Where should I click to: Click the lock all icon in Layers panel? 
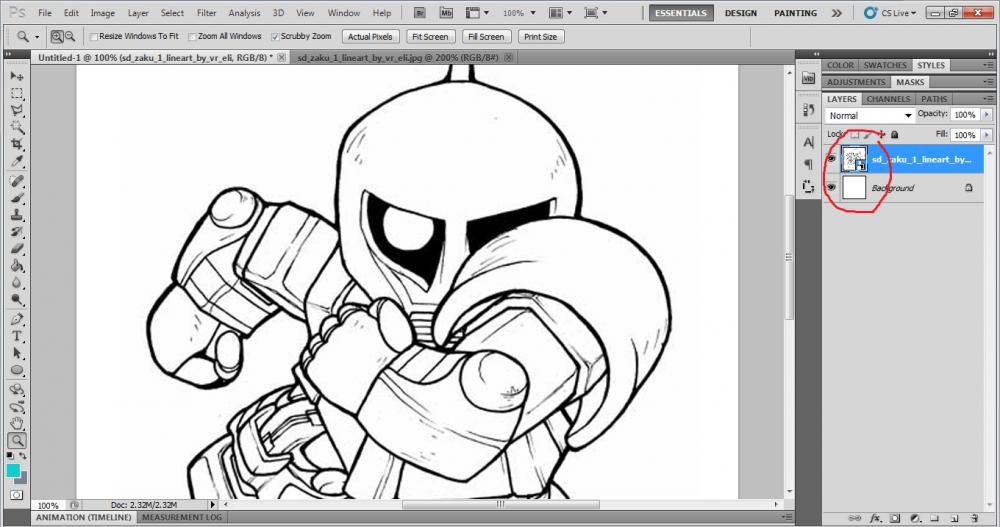(895, 134)
